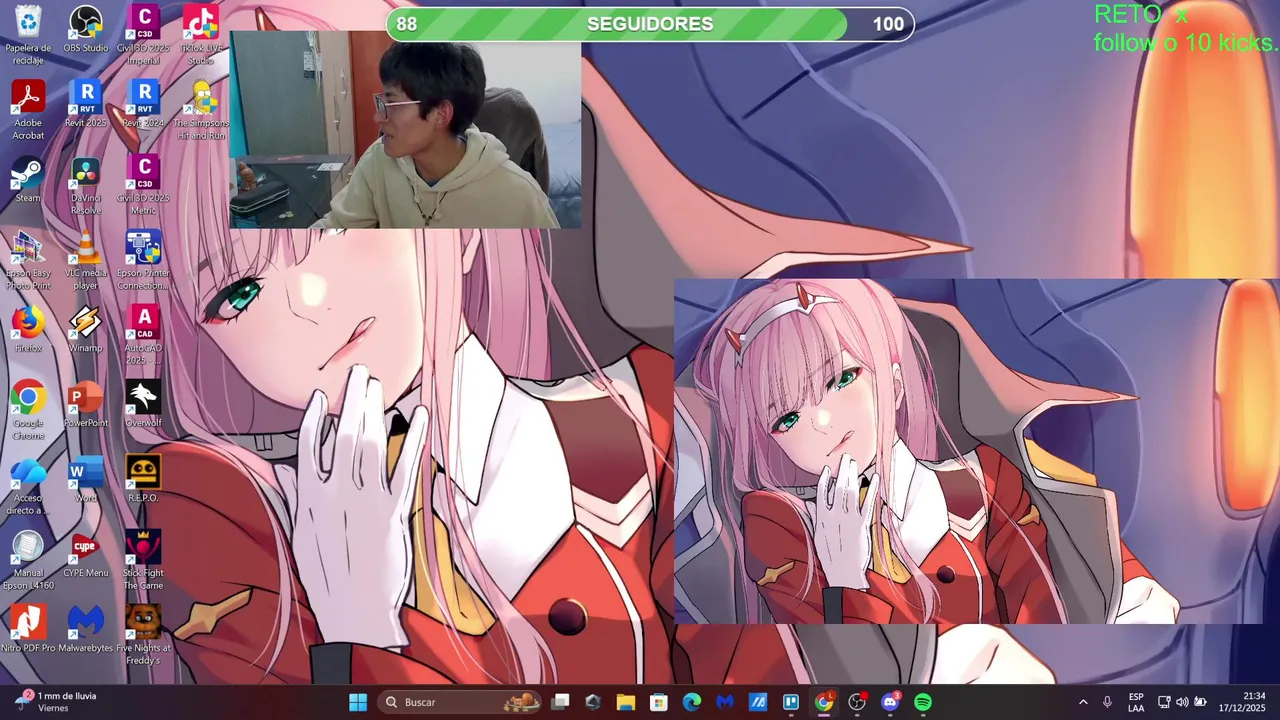Select the PowerPoint desktop icon

pyautogui.click(x=86, y=404)
